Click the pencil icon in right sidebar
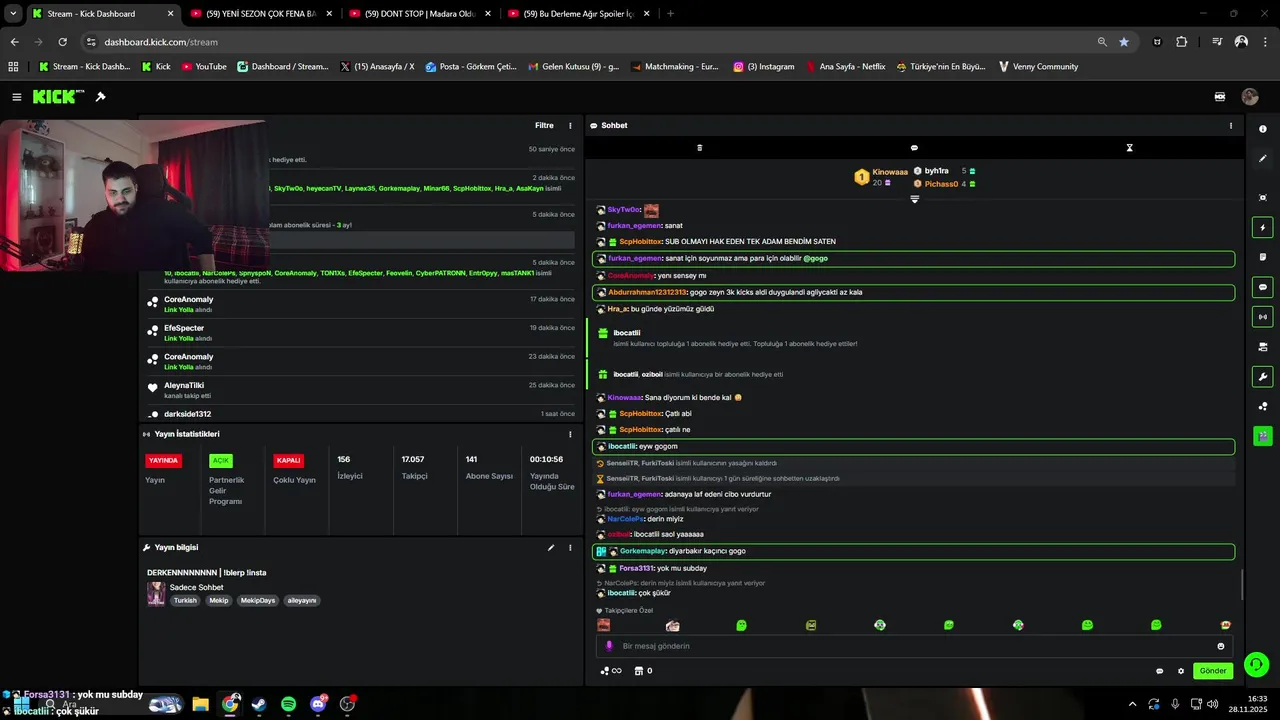The width and height of the screenshot is (1280, 720). point(1263,159)
